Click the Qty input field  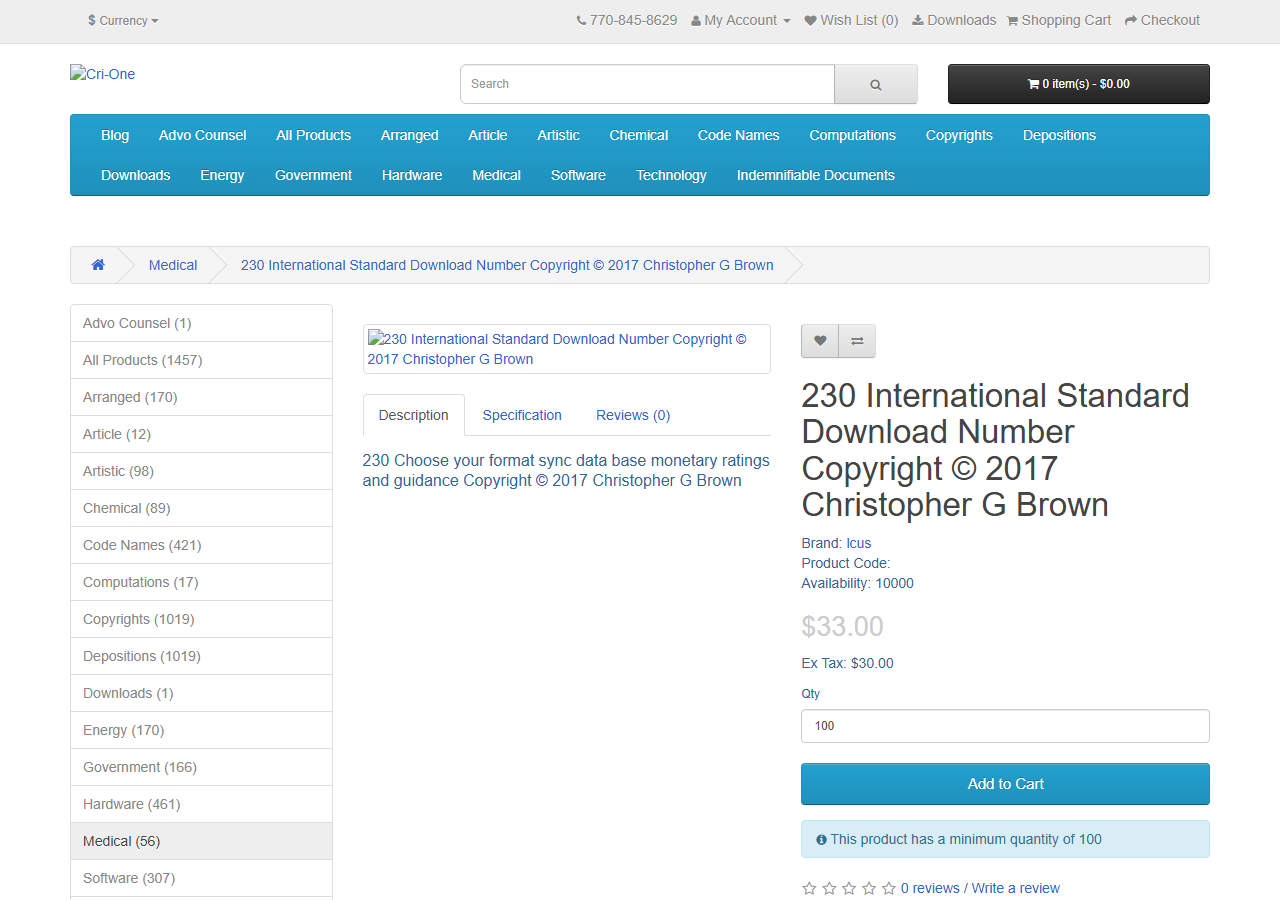coord(1005,726)
